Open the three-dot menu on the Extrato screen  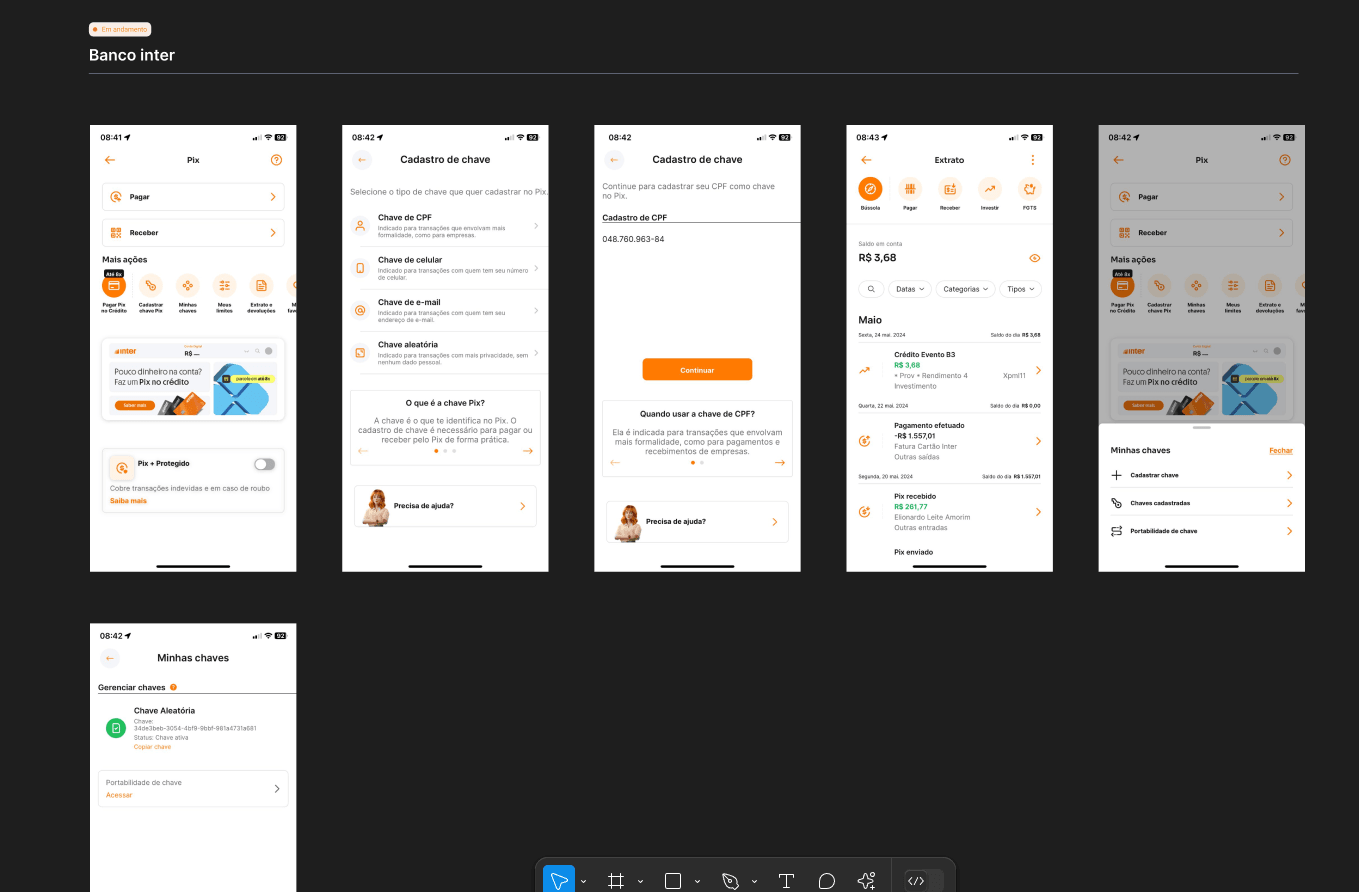(1033, 160)
